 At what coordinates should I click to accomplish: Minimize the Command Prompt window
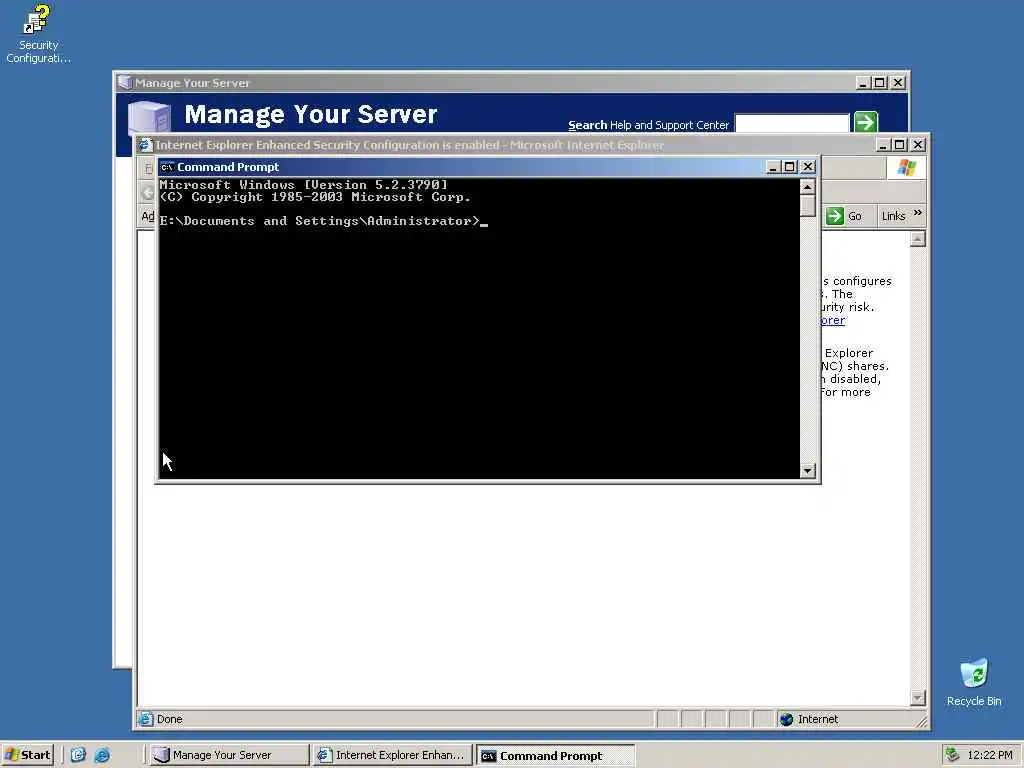pos(773,167)
